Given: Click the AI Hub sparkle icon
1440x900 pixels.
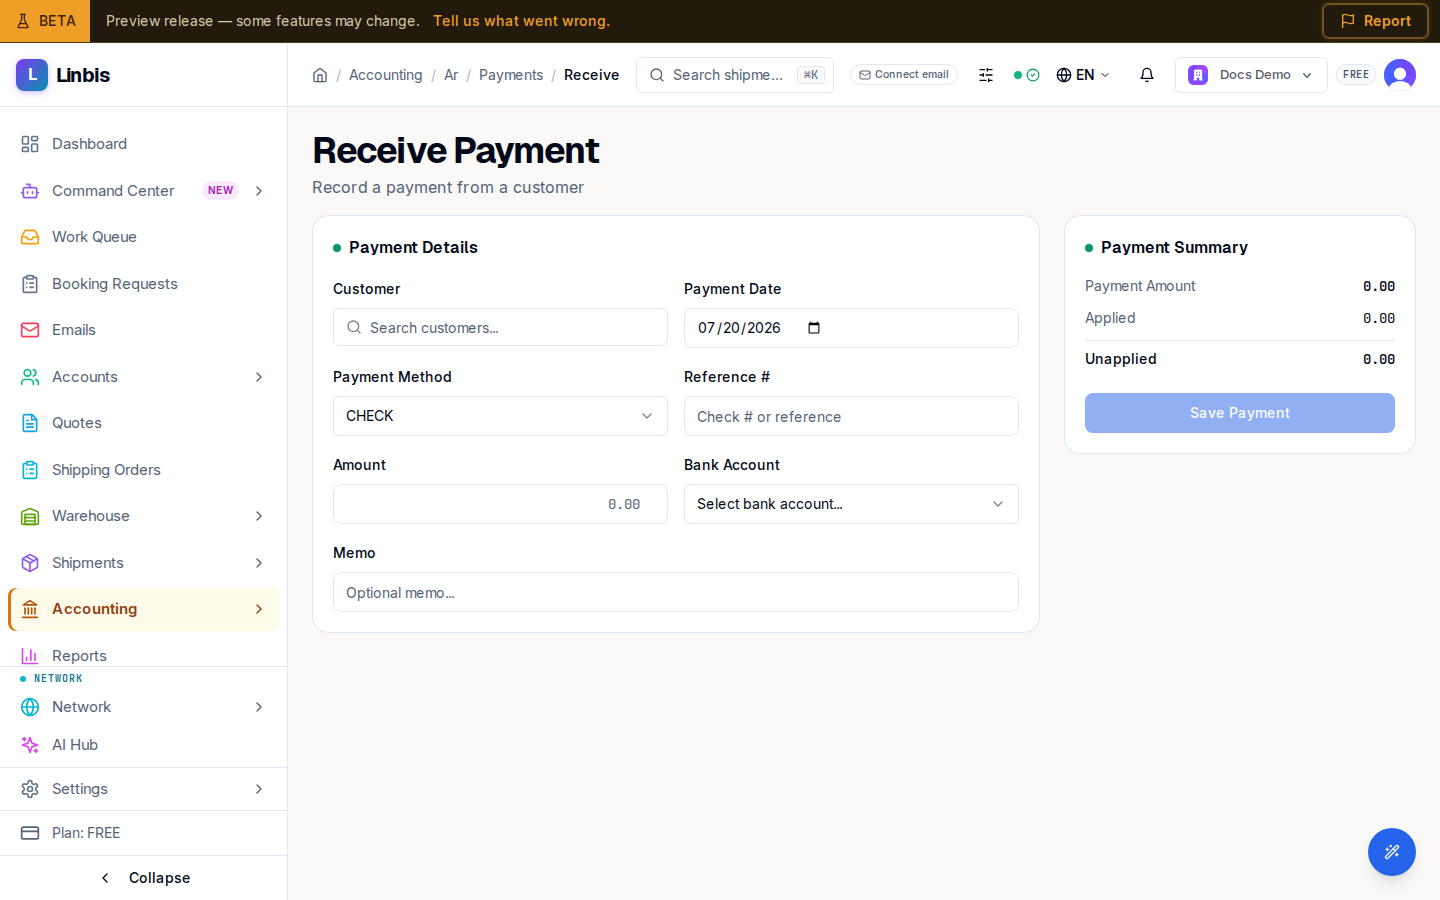Looking at the screenshot, I should (x=30, y=745).
